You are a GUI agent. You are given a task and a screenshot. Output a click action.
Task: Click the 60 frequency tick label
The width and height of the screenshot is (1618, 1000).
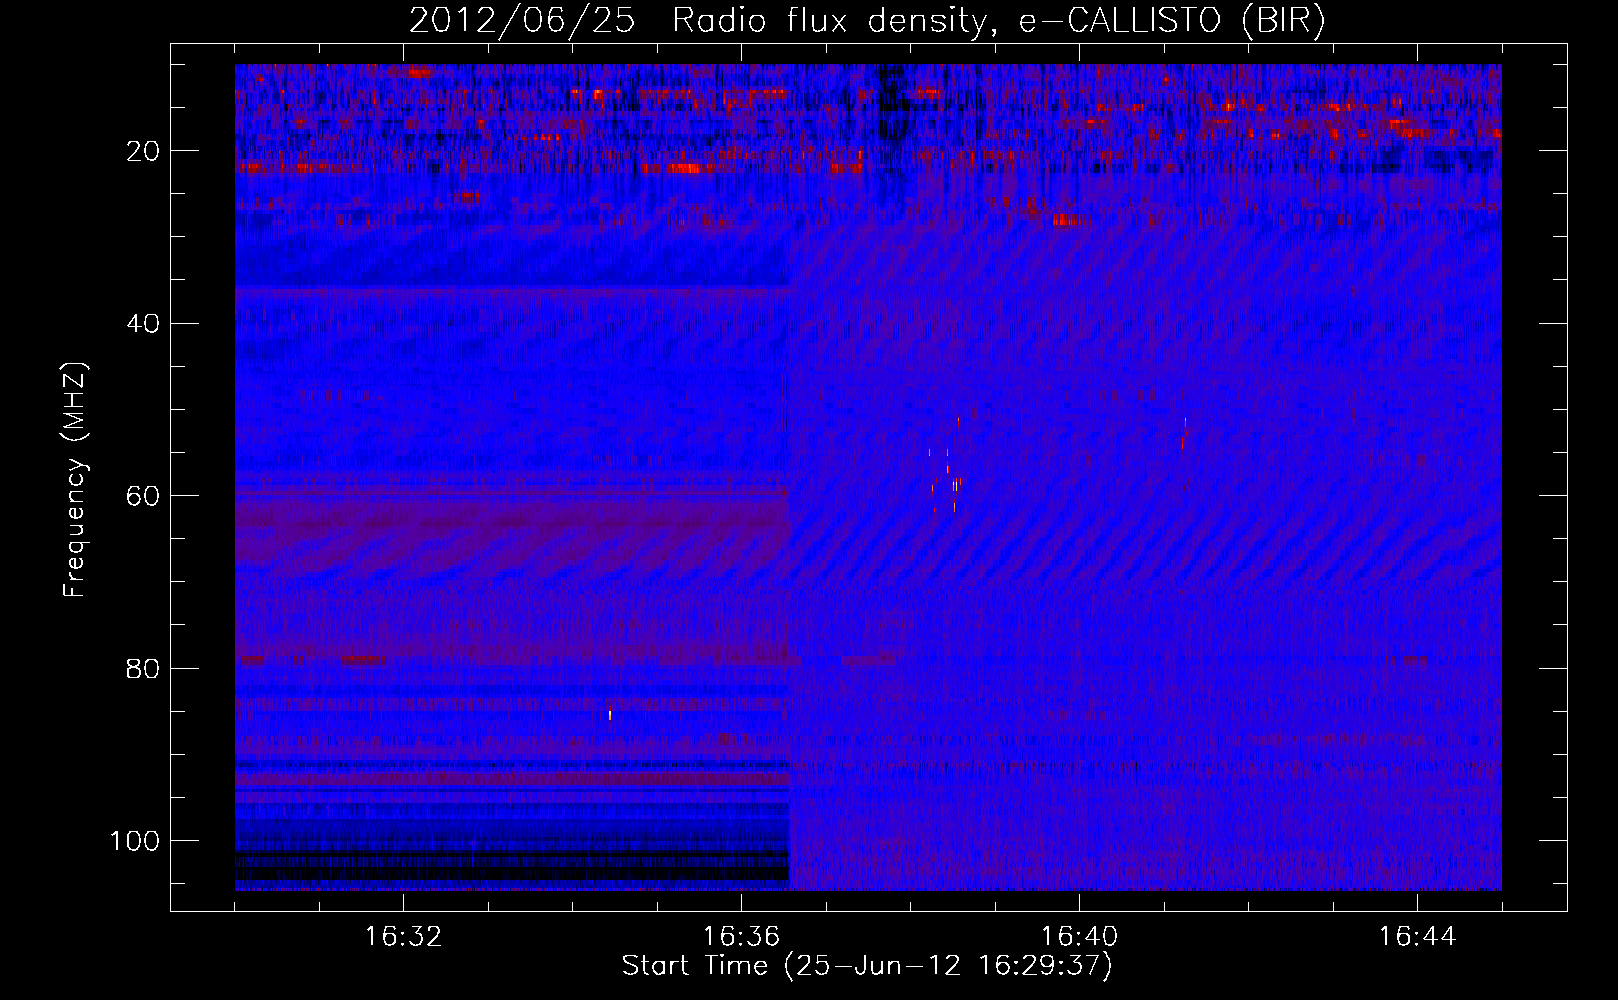(144, 496)
